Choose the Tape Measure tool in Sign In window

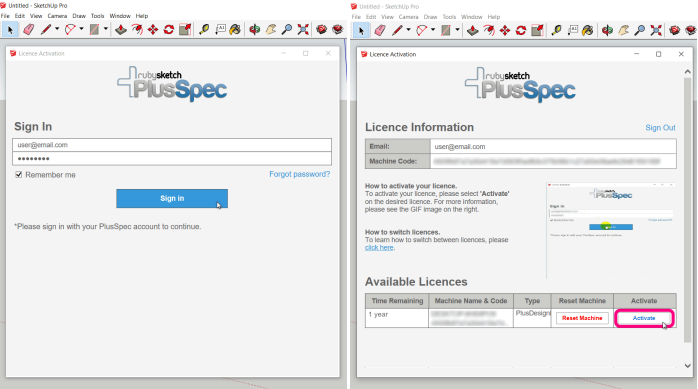tap(204, 30)
